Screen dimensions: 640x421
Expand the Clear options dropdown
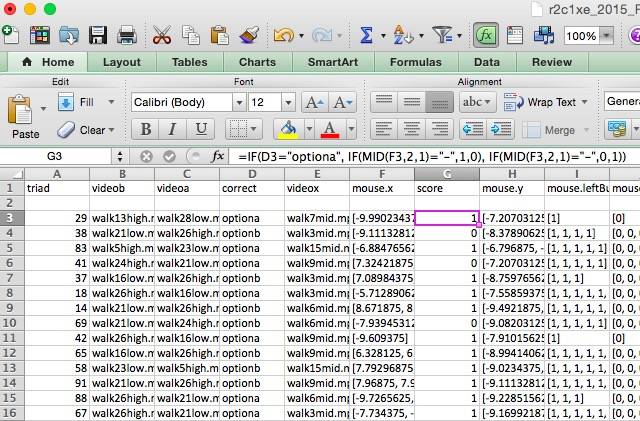(111, 130)
